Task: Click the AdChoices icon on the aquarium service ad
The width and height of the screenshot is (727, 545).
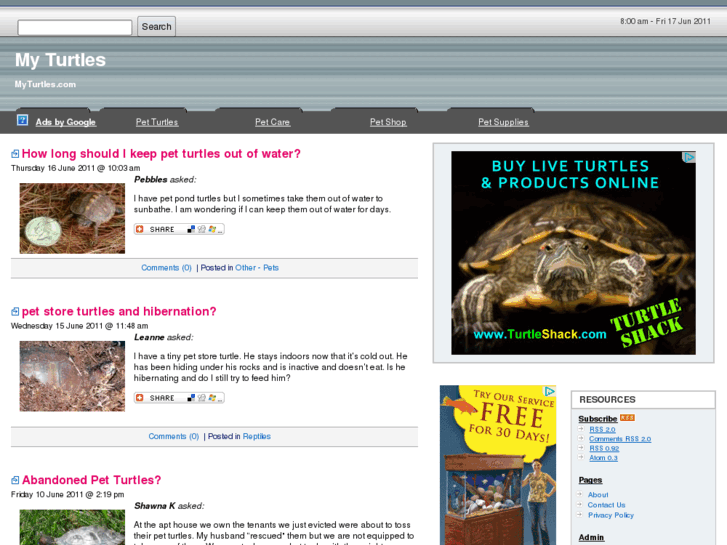Action: 549,391
